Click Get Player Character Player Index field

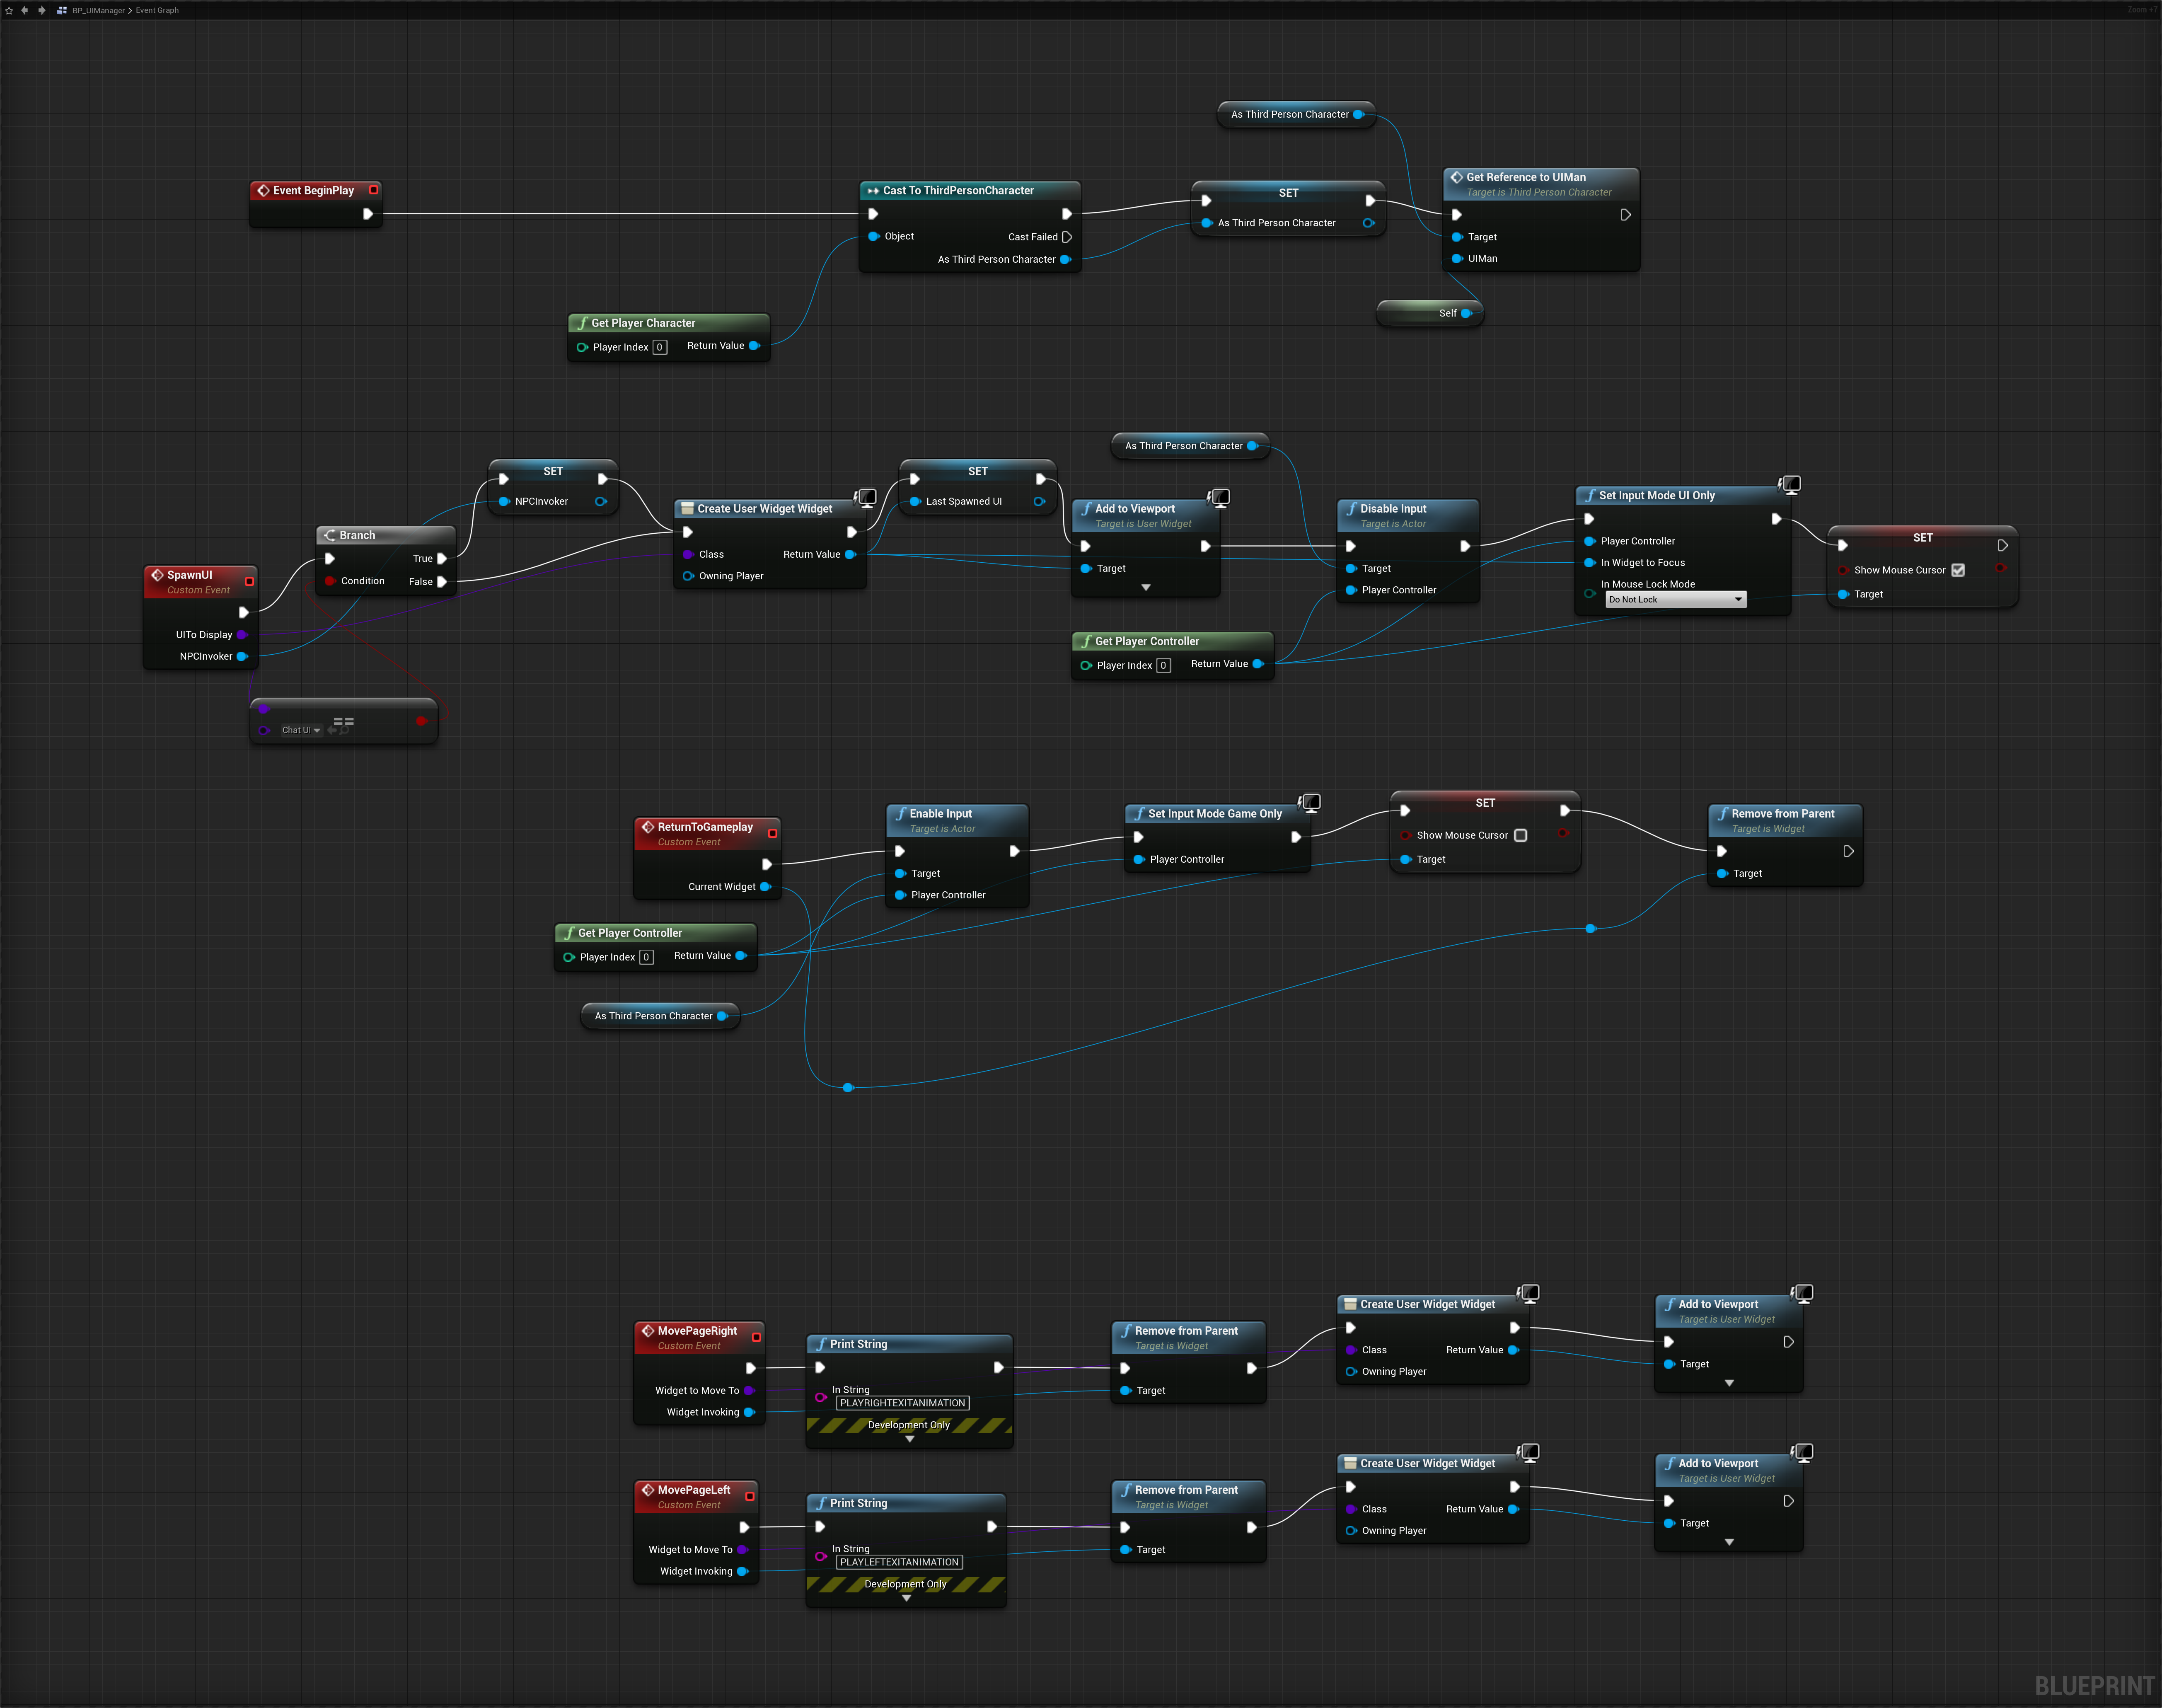[x=660, y=347]
